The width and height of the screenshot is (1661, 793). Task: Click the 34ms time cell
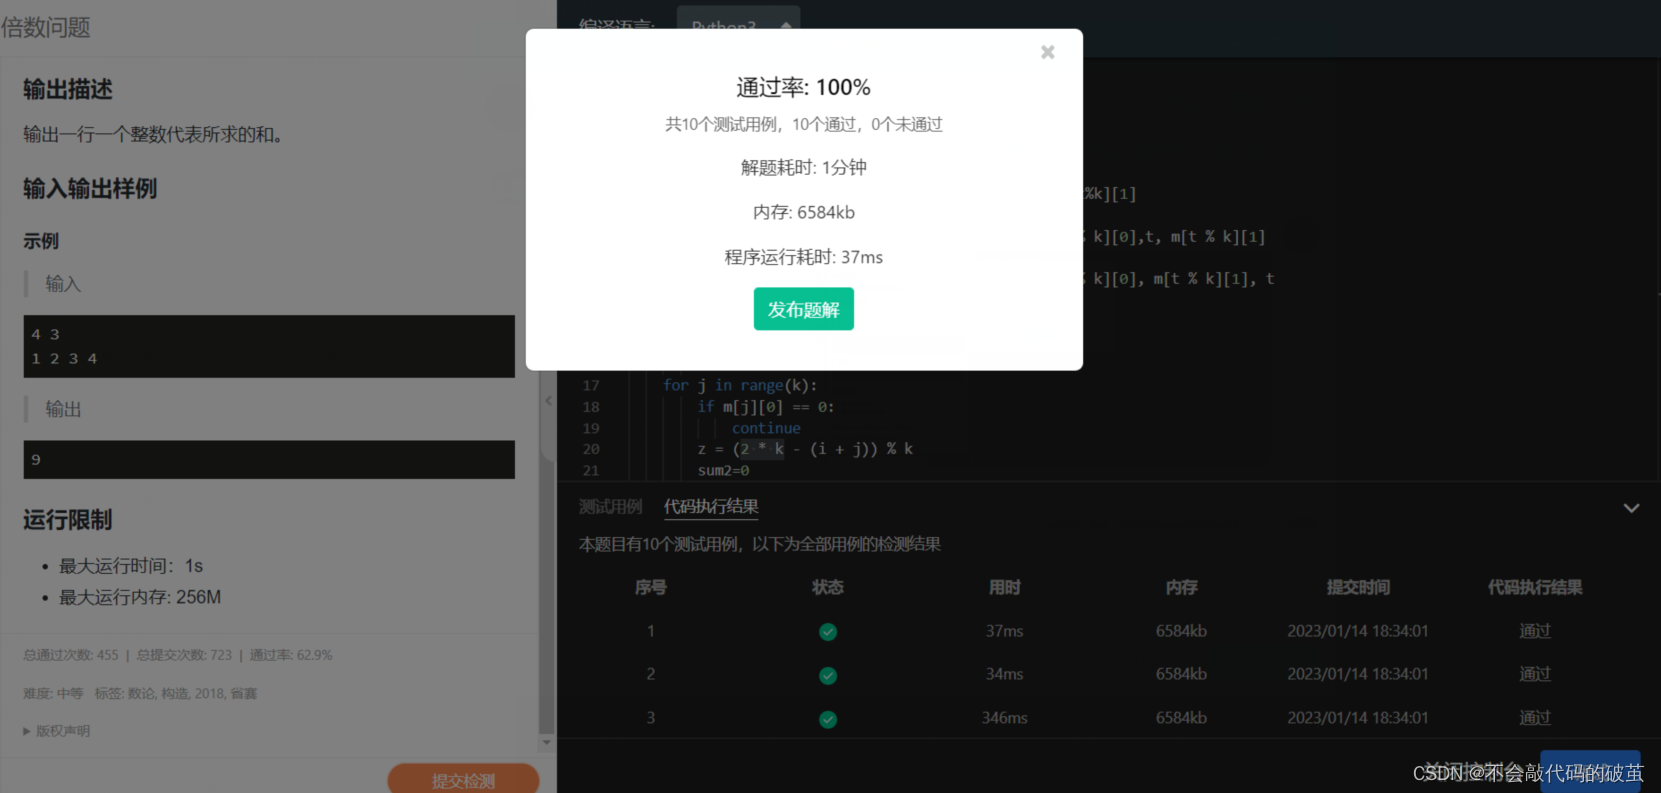pyautogui.click(x=1005, y=674)
